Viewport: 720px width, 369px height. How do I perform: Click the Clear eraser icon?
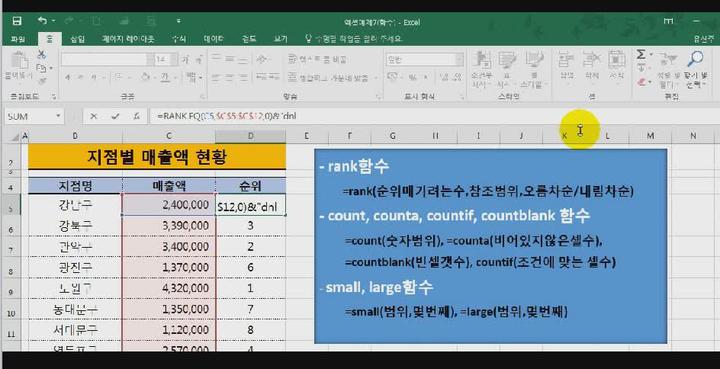coord(641,82)
